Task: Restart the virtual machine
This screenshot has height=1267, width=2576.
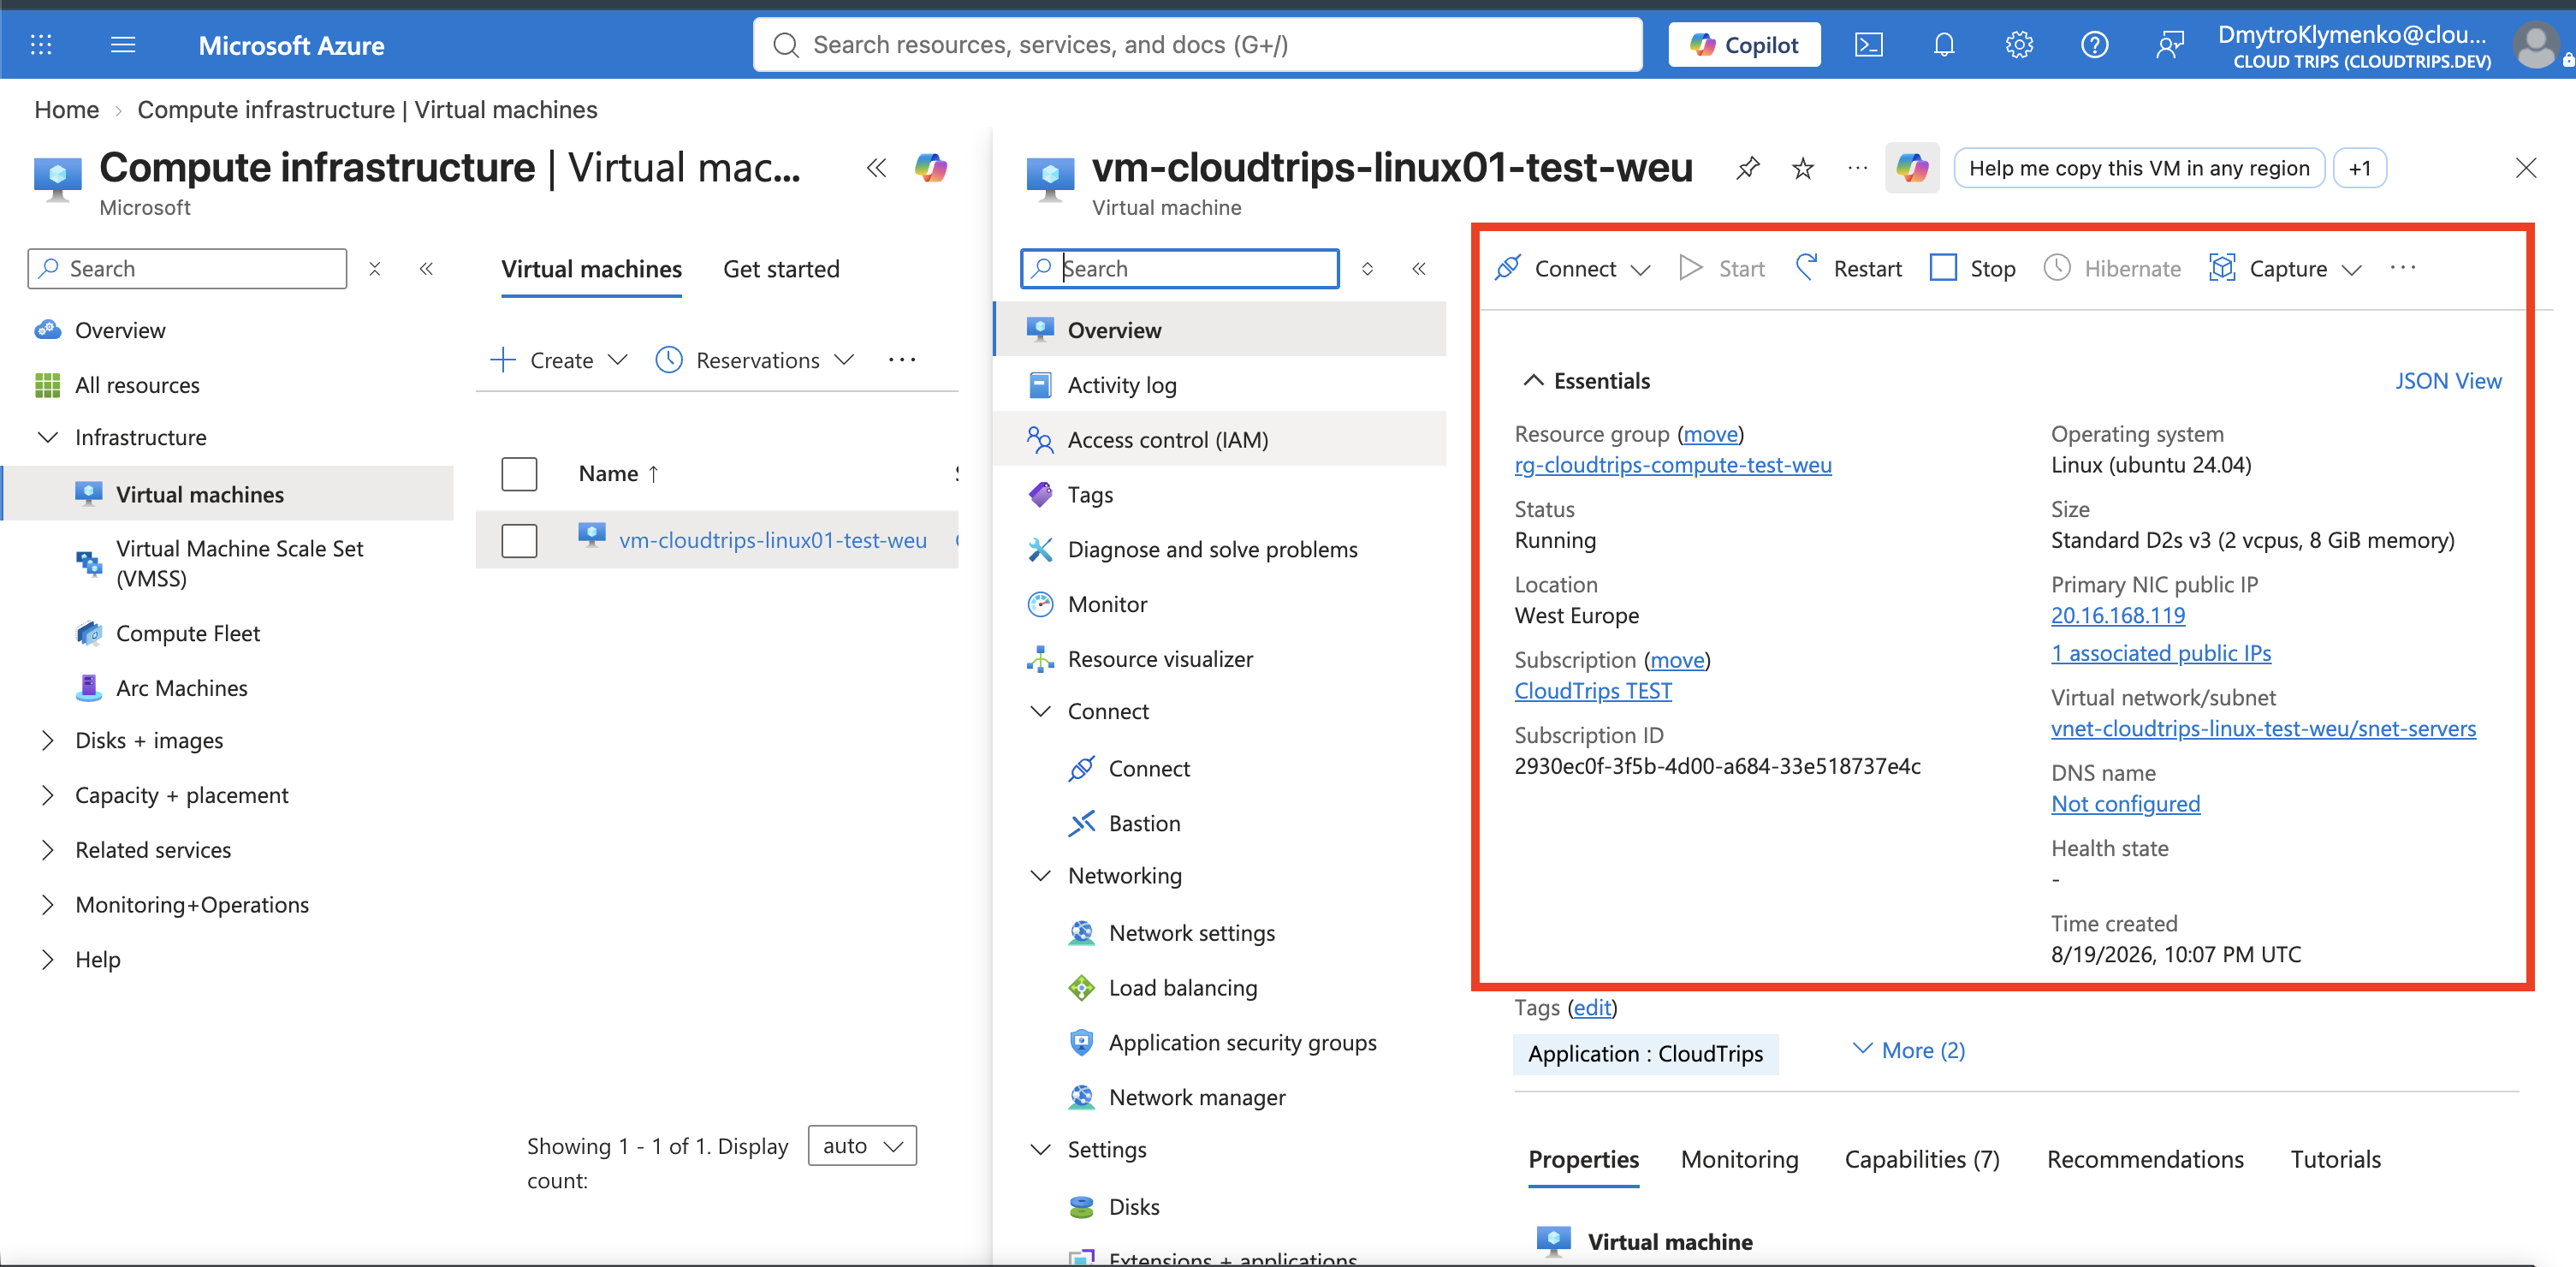Action: pyautogui.click(x=1849, y=269)
